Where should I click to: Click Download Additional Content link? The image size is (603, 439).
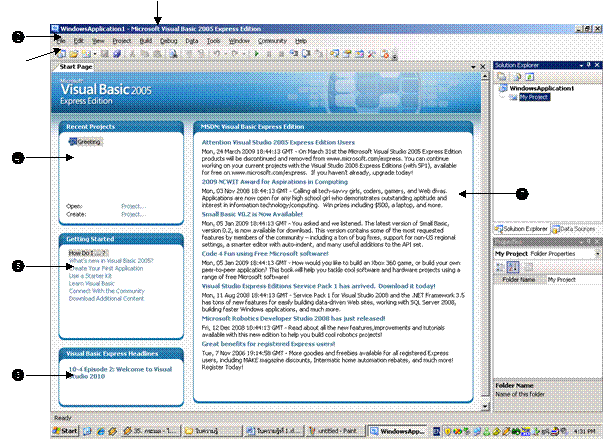point(106,298)
